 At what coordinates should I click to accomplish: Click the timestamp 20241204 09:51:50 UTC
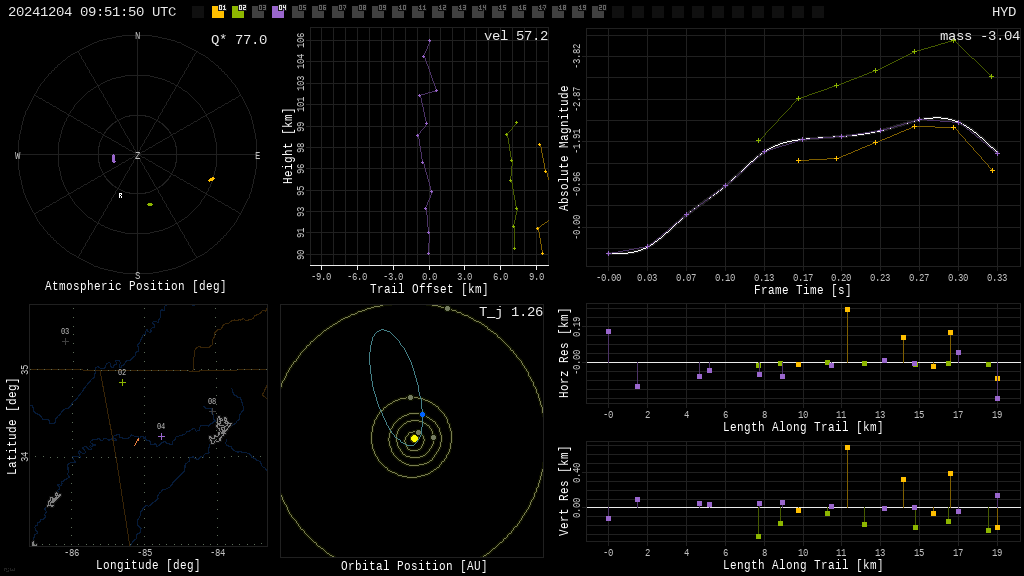pyautogui.click(x=92, y=12)
